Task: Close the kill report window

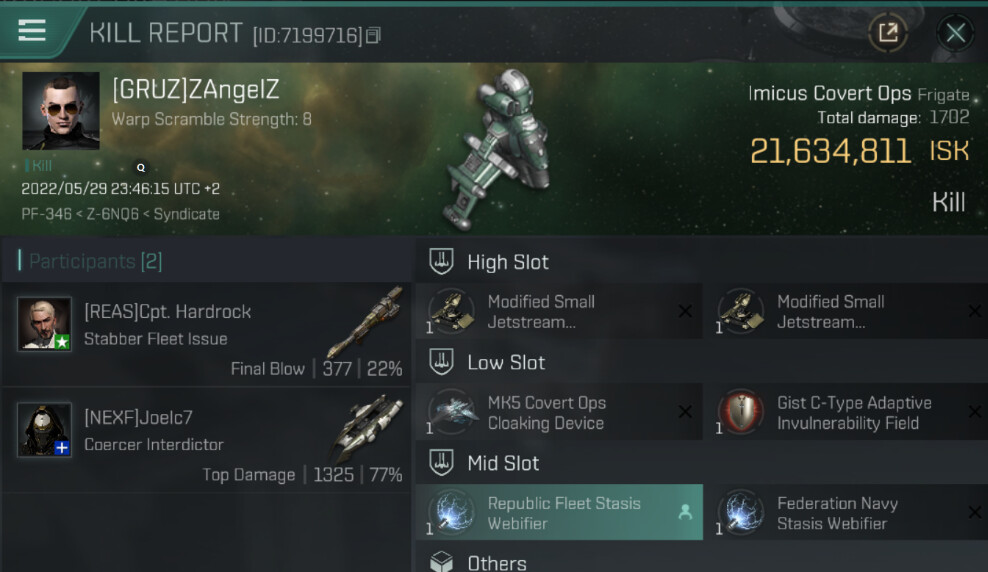Action: (x=955, y=33)
